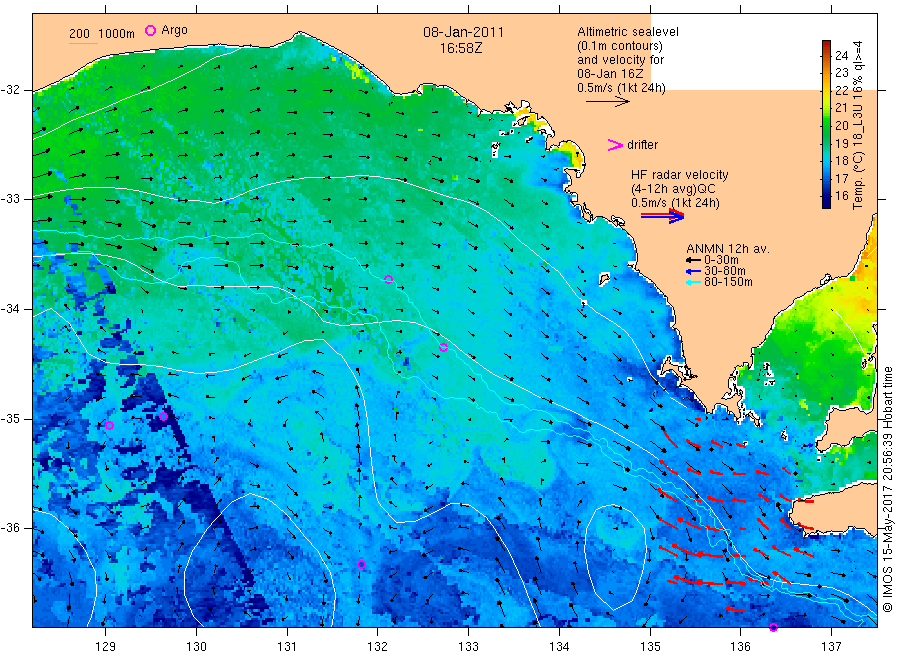
Task: Click the '30-80m' depth label
Action: (x=725, y=271)
